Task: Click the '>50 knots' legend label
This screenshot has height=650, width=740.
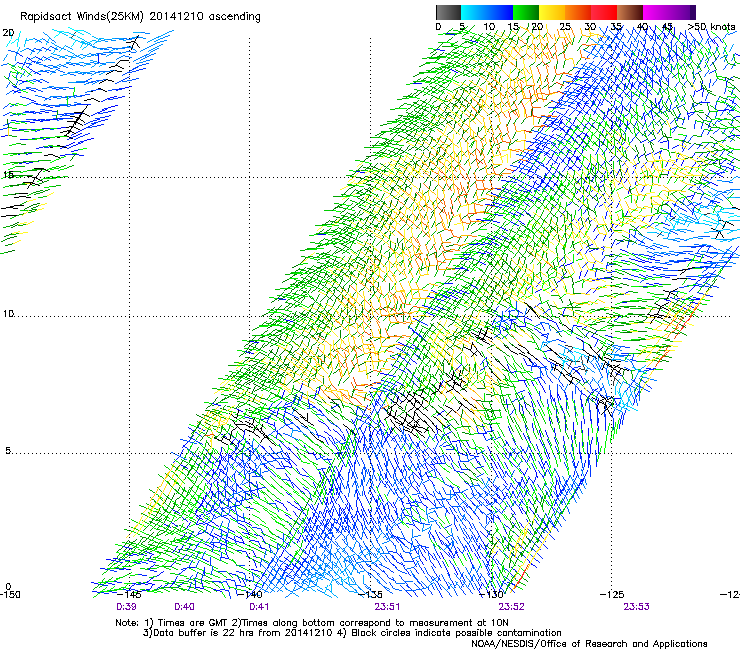Action: point(712,27)
